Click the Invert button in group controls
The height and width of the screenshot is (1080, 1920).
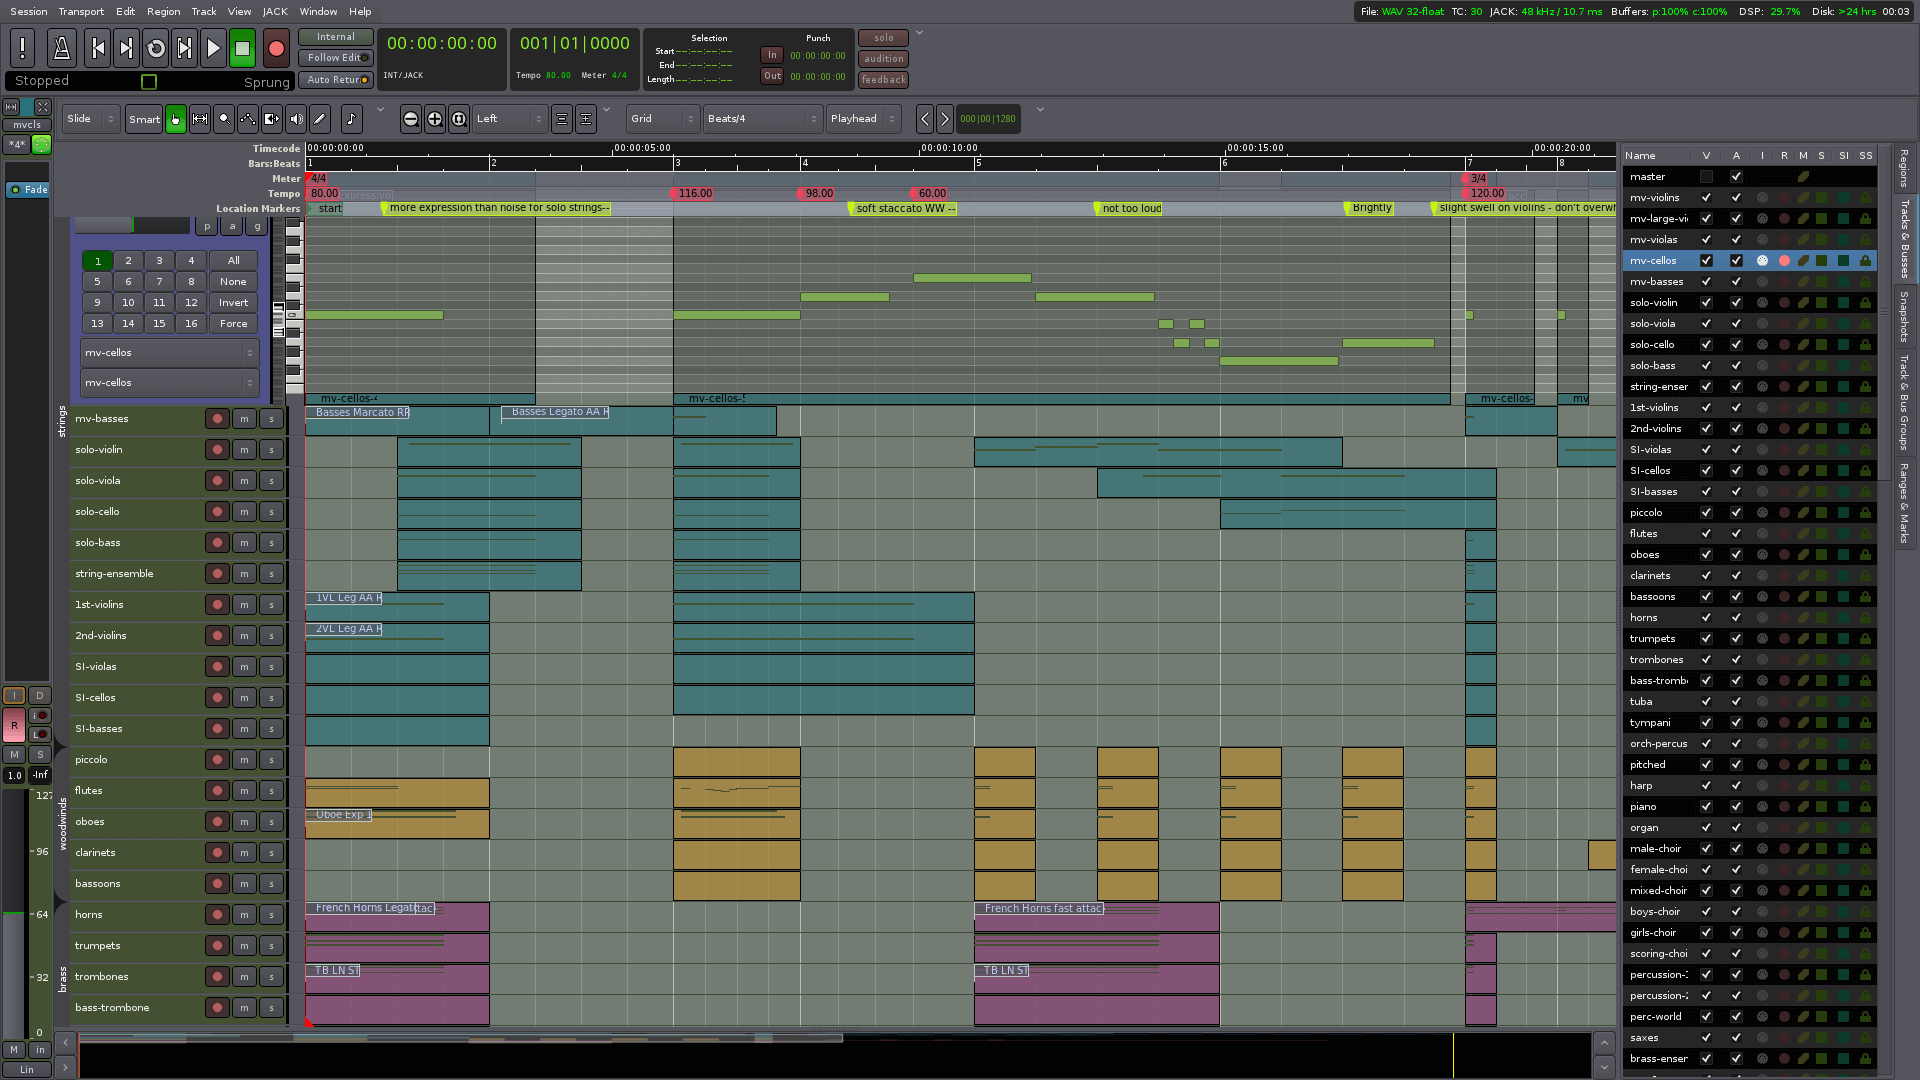coord(233,302)
